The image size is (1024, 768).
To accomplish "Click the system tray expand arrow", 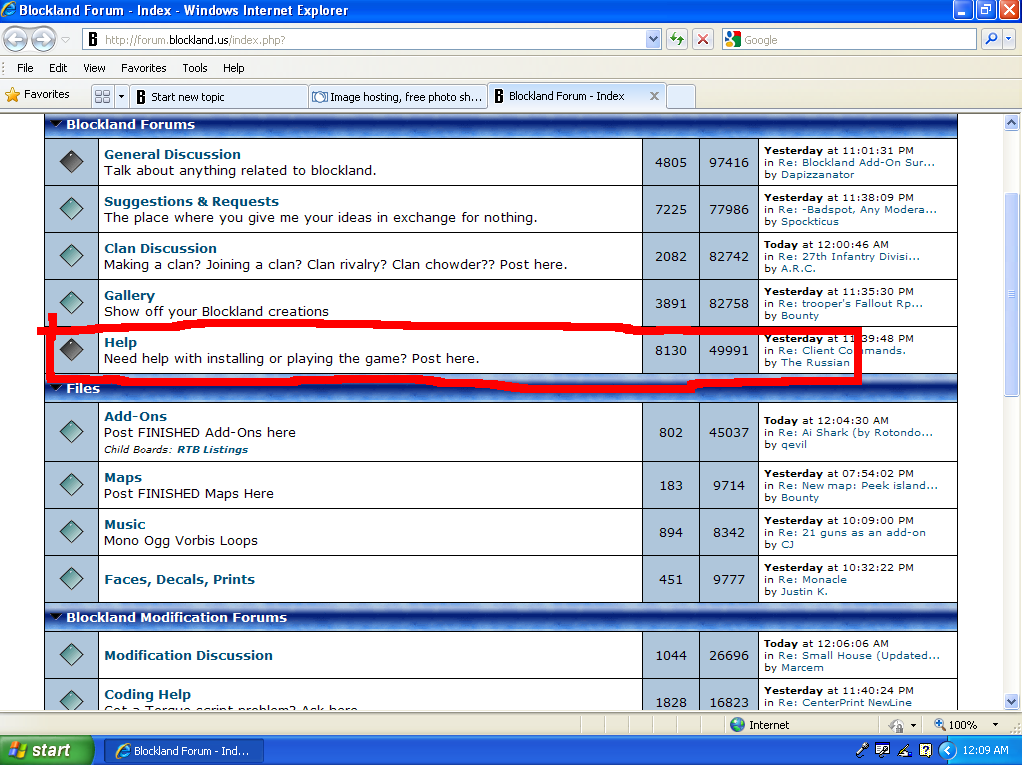I will 947,751.
